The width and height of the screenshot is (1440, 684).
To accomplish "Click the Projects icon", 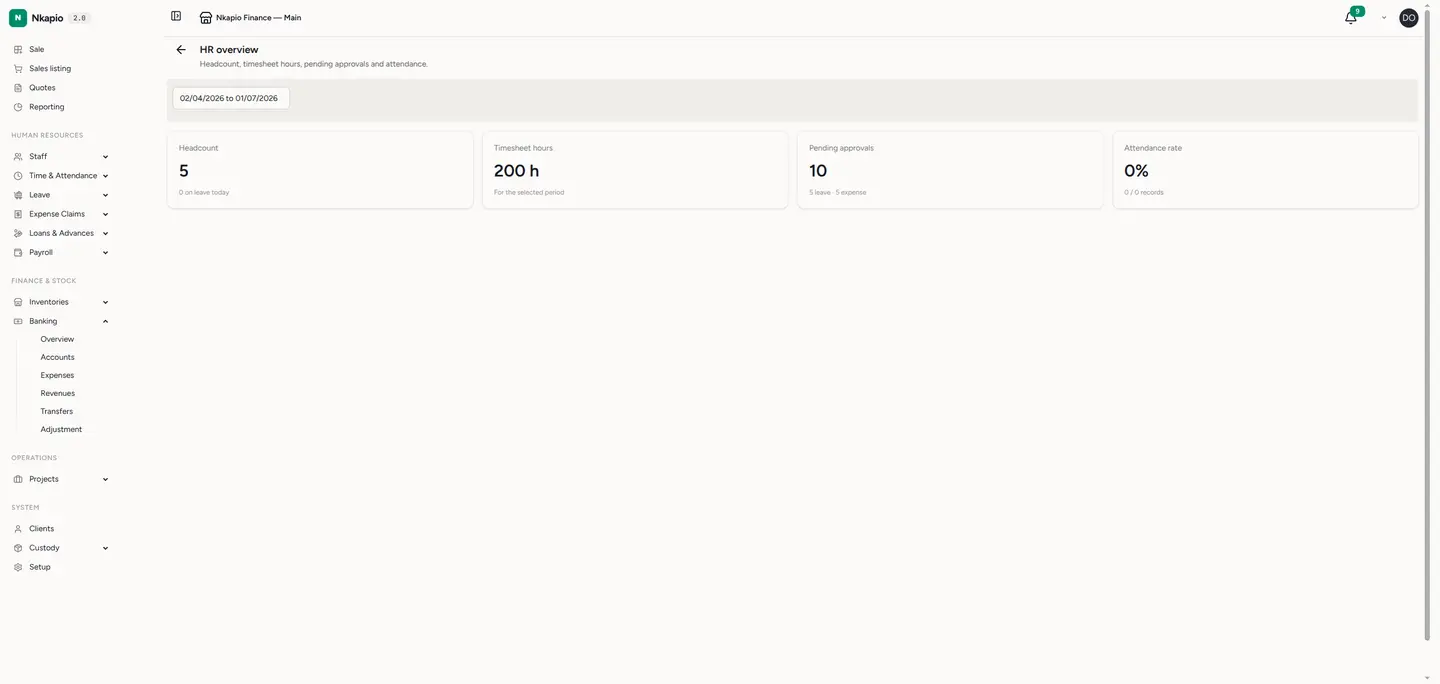I will (x=18, y=479).
